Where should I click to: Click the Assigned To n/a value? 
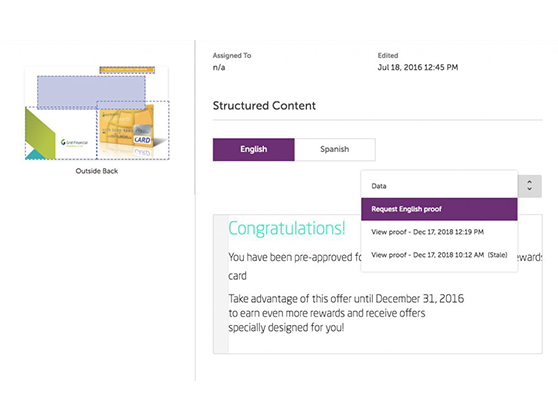coord(219,67)
